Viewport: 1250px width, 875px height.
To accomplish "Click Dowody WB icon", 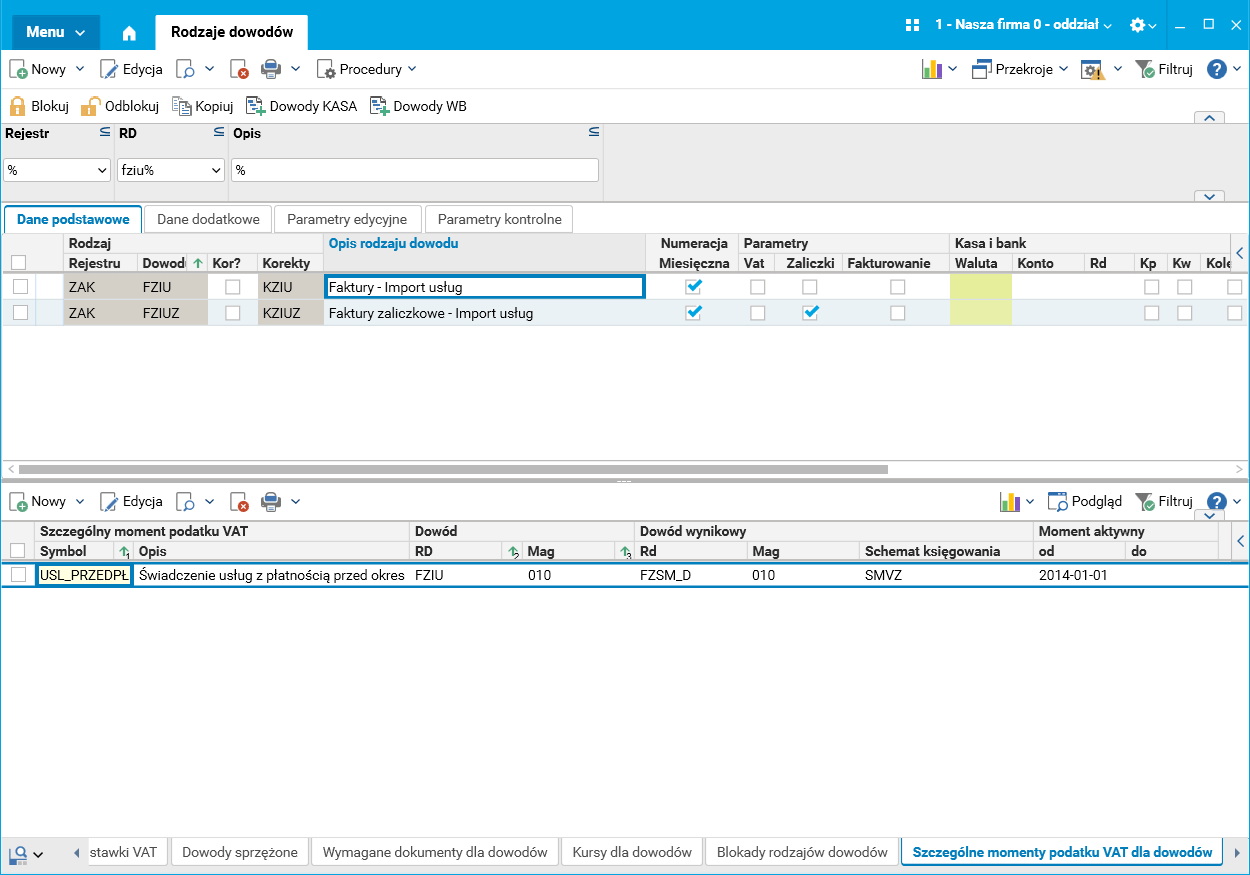I will click(379, 106).
